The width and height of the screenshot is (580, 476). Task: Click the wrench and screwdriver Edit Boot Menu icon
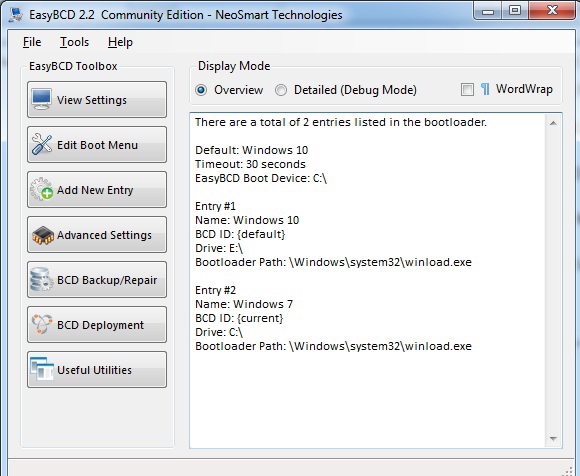pos(42,144)
